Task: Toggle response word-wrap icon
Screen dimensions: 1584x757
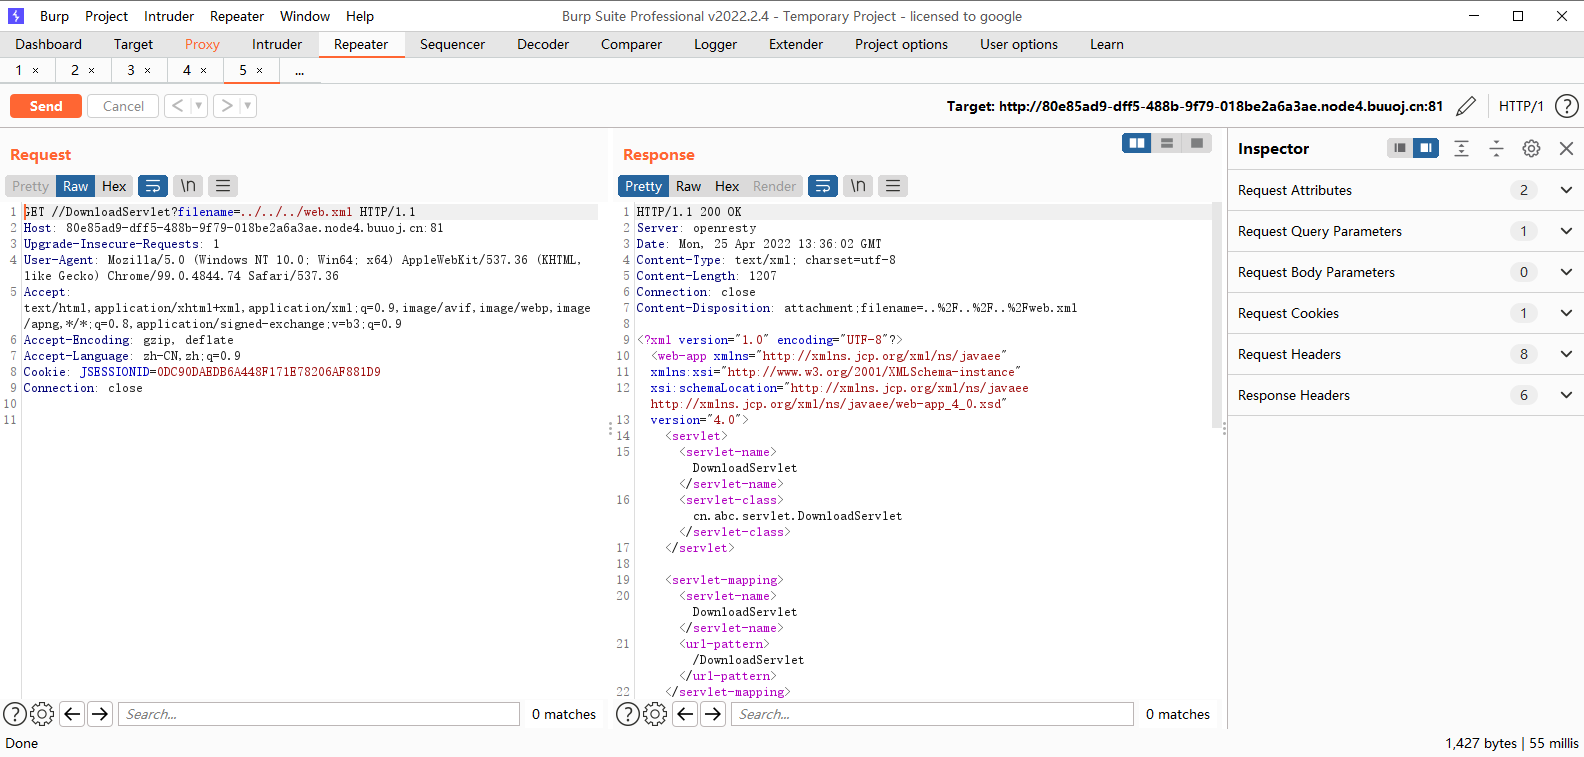Action: (823, 186)
